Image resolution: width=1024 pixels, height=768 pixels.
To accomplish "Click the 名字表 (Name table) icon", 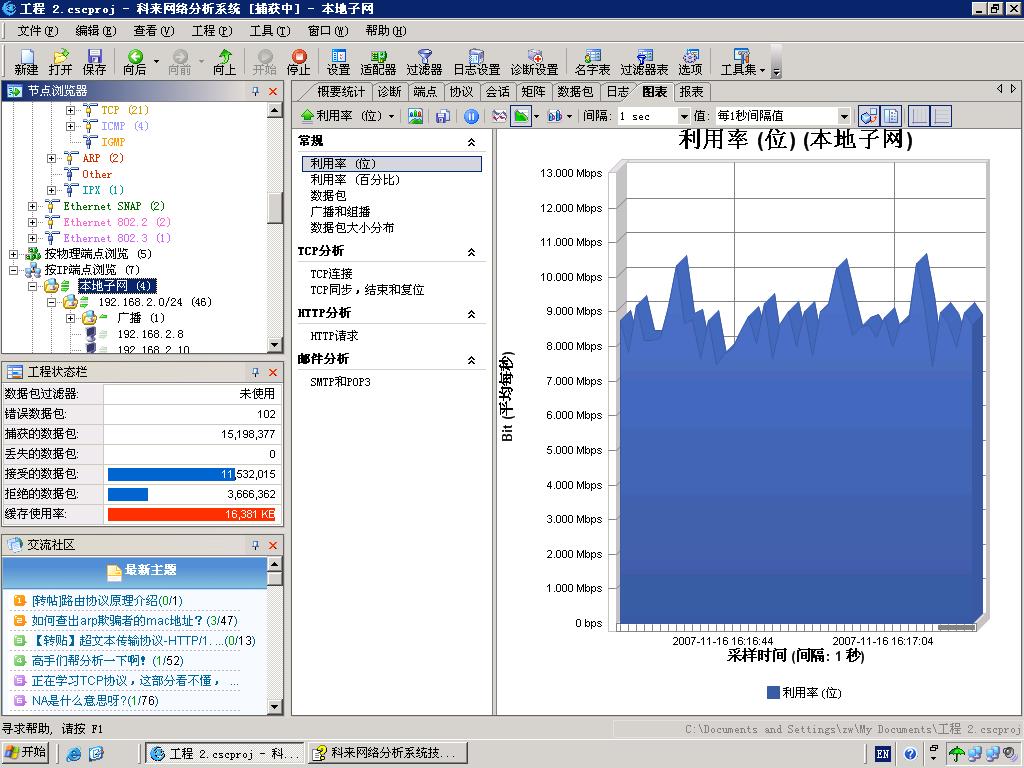I will (592, 58).
